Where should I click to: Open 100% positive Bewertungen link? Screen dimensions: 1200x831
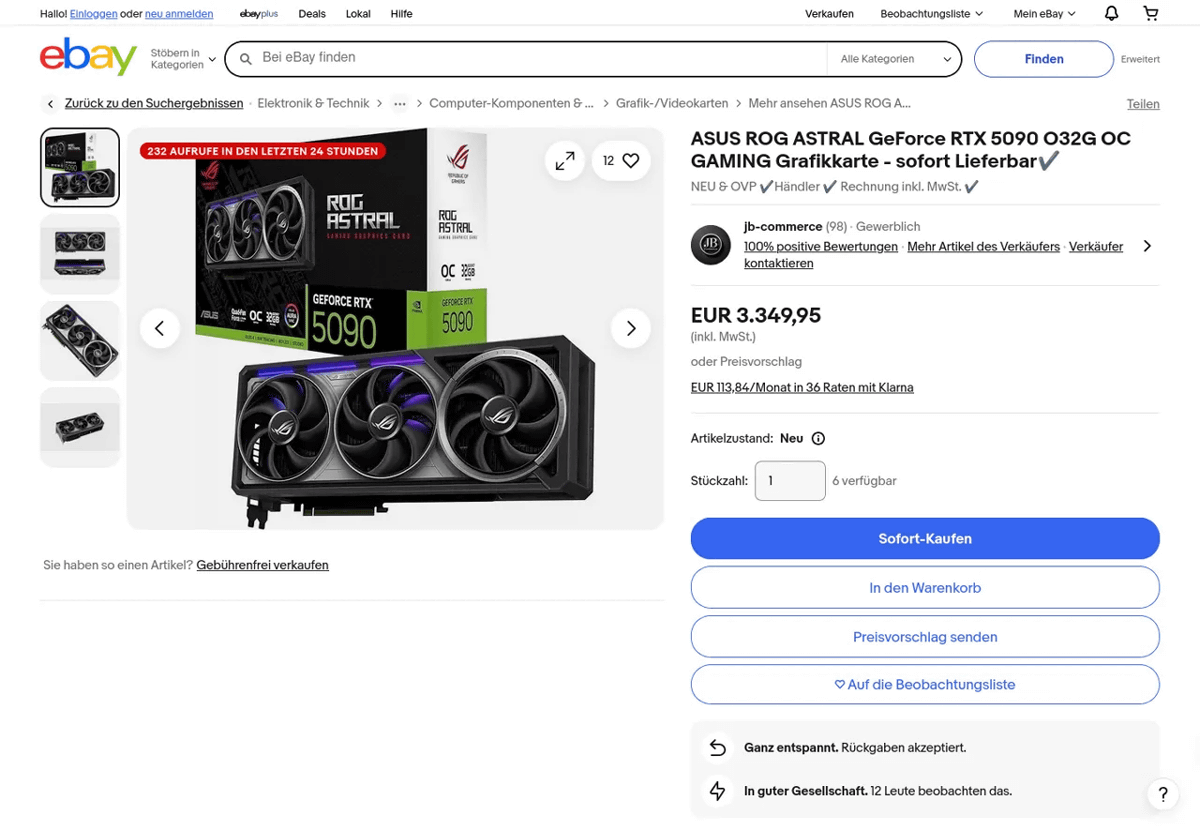pyautogui.click(x=821, y=247)
